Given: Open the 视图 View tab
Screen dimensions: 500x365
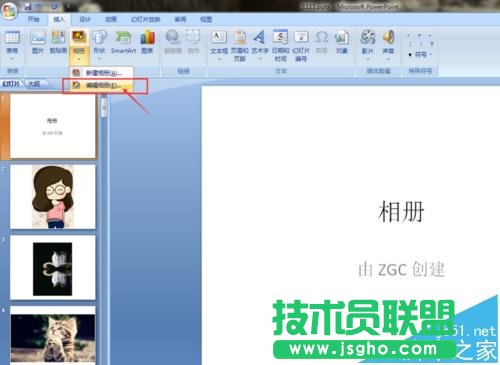Looking at the screenshot, I should pyautogui.click(x=206, y=19).
